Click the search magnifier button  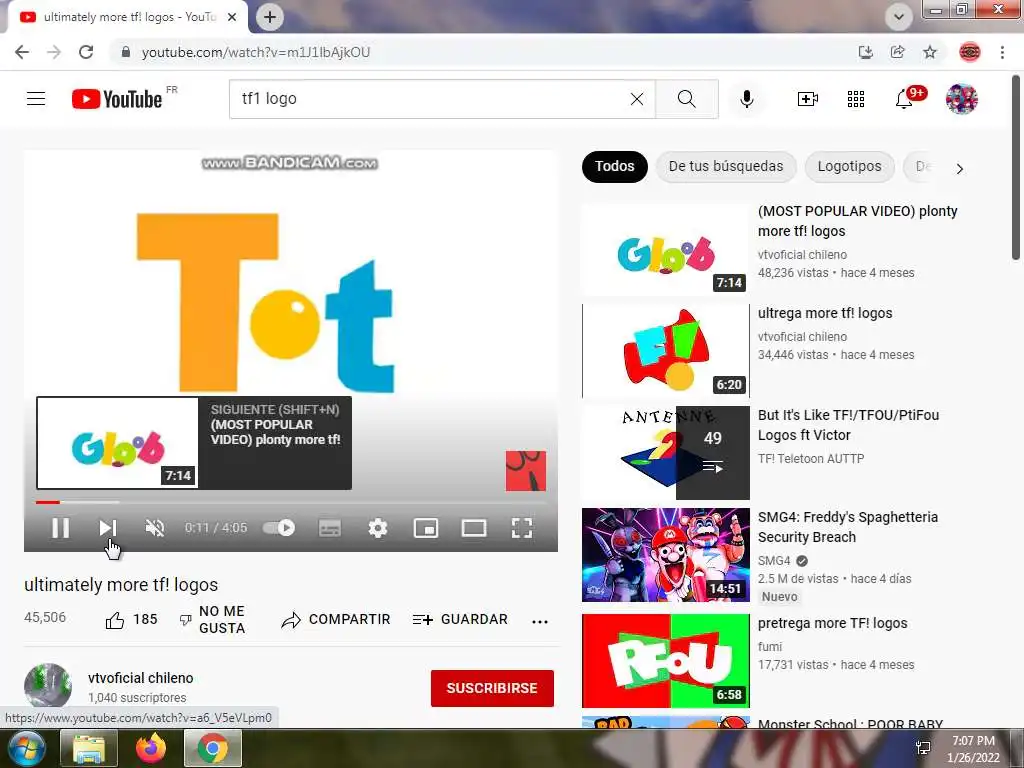[x=686, y=99]
